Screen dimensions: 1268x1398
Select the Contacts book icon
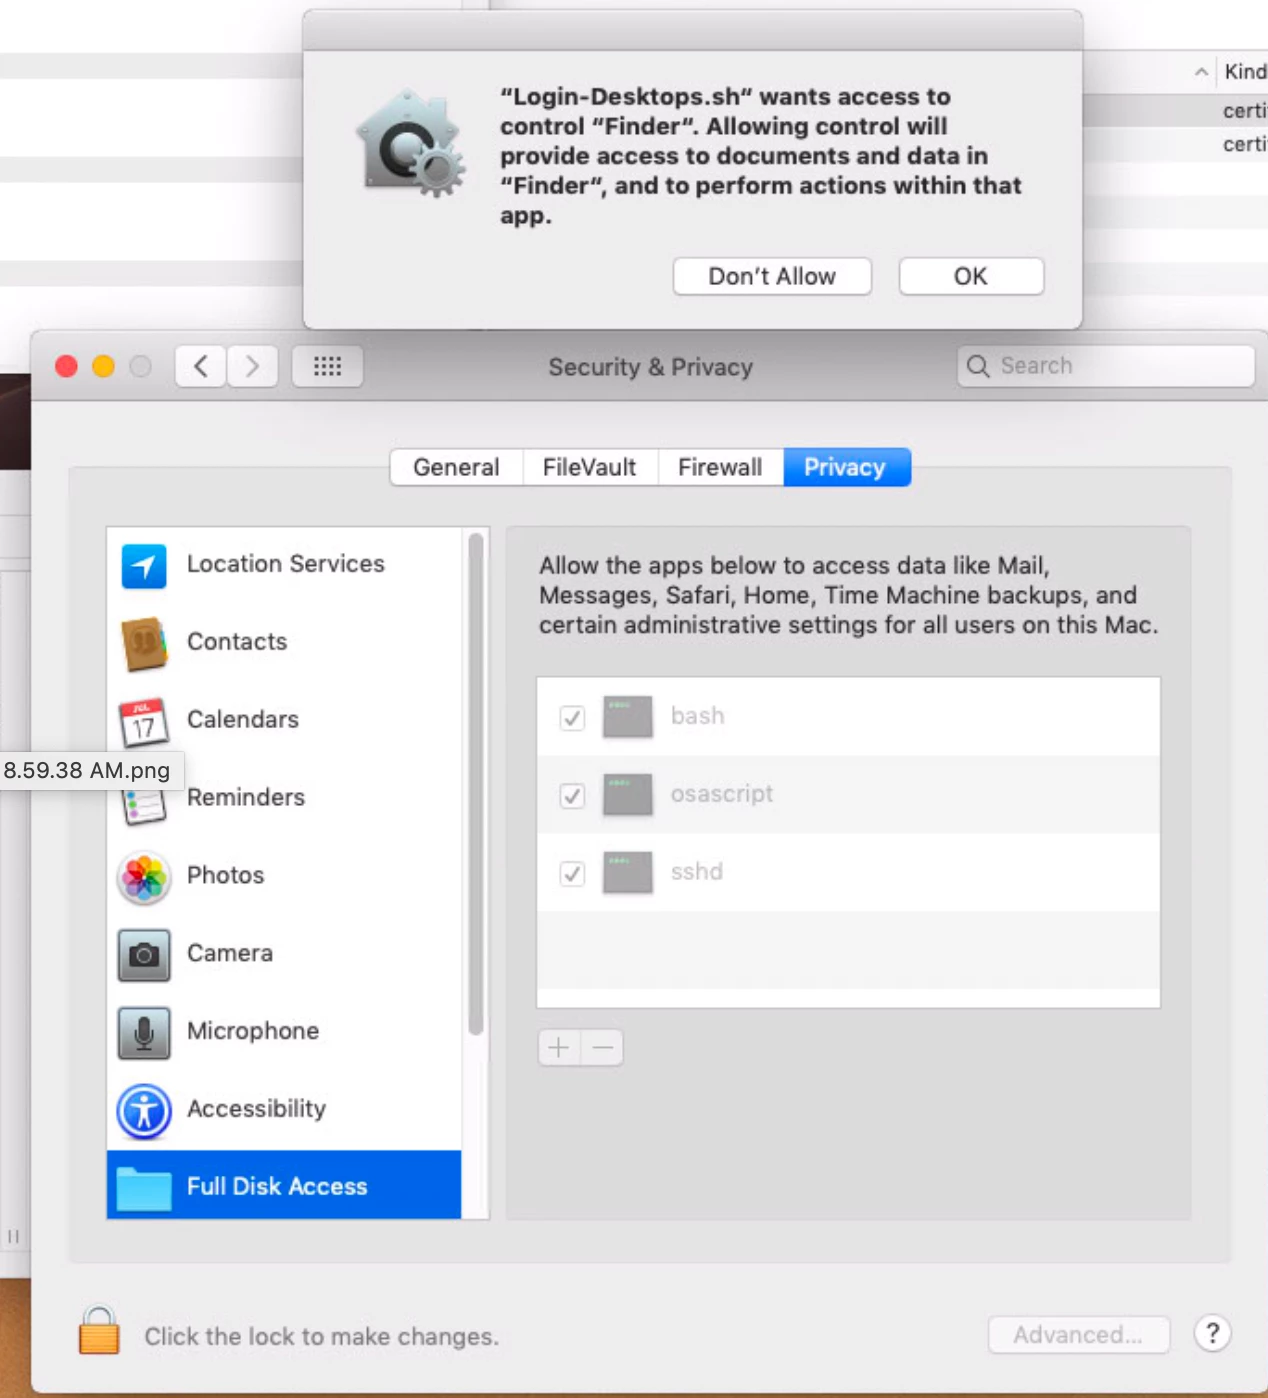(x=144, y=643)
